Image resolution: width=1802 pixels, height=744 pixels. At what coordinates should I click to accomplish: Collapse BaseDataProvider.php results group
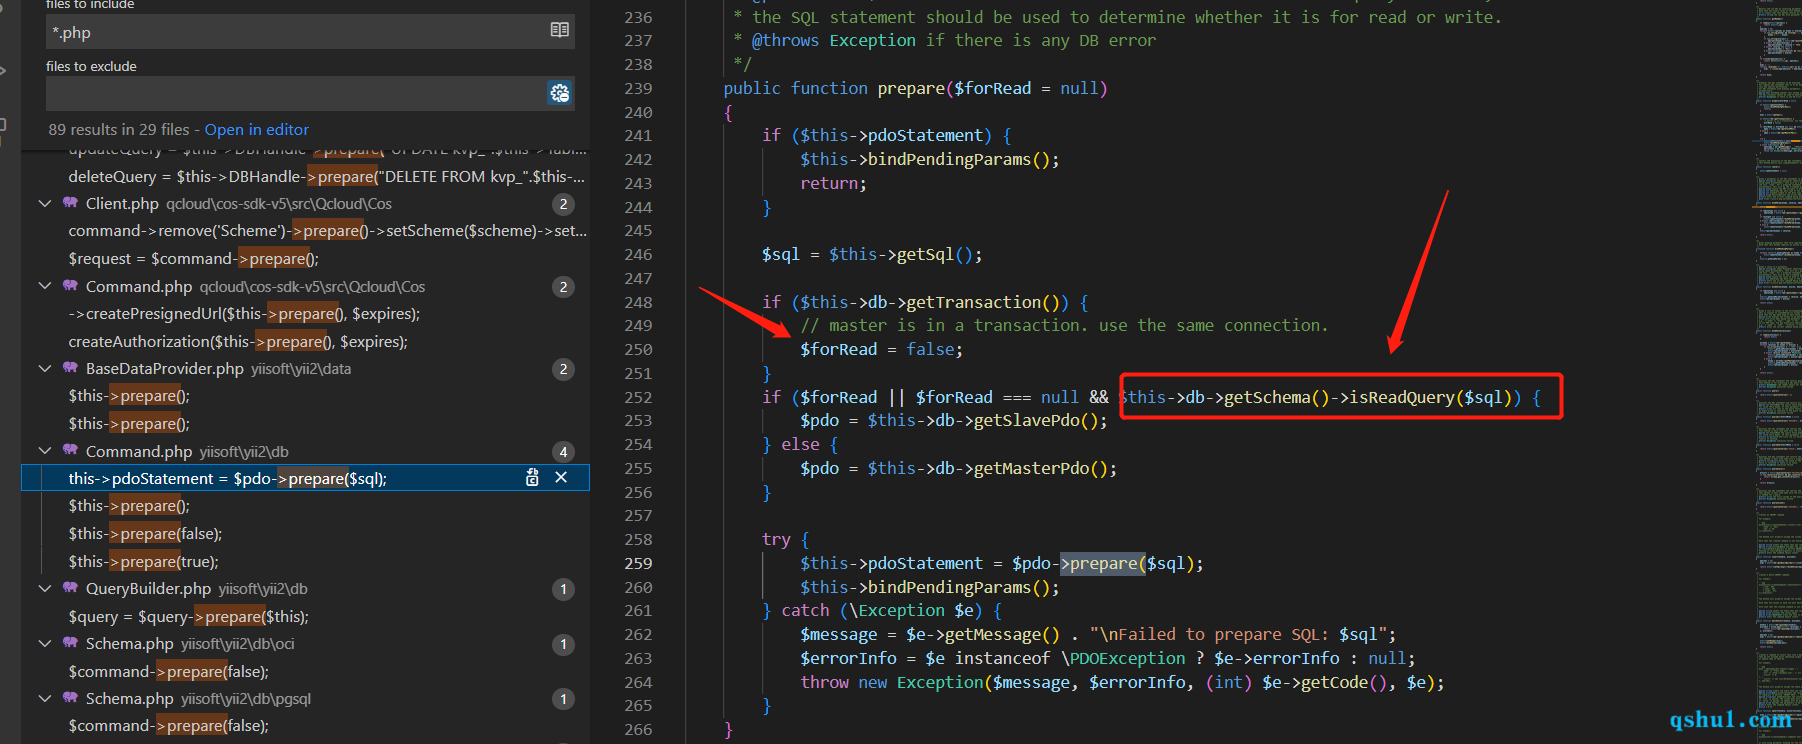(x=45, y=368)
